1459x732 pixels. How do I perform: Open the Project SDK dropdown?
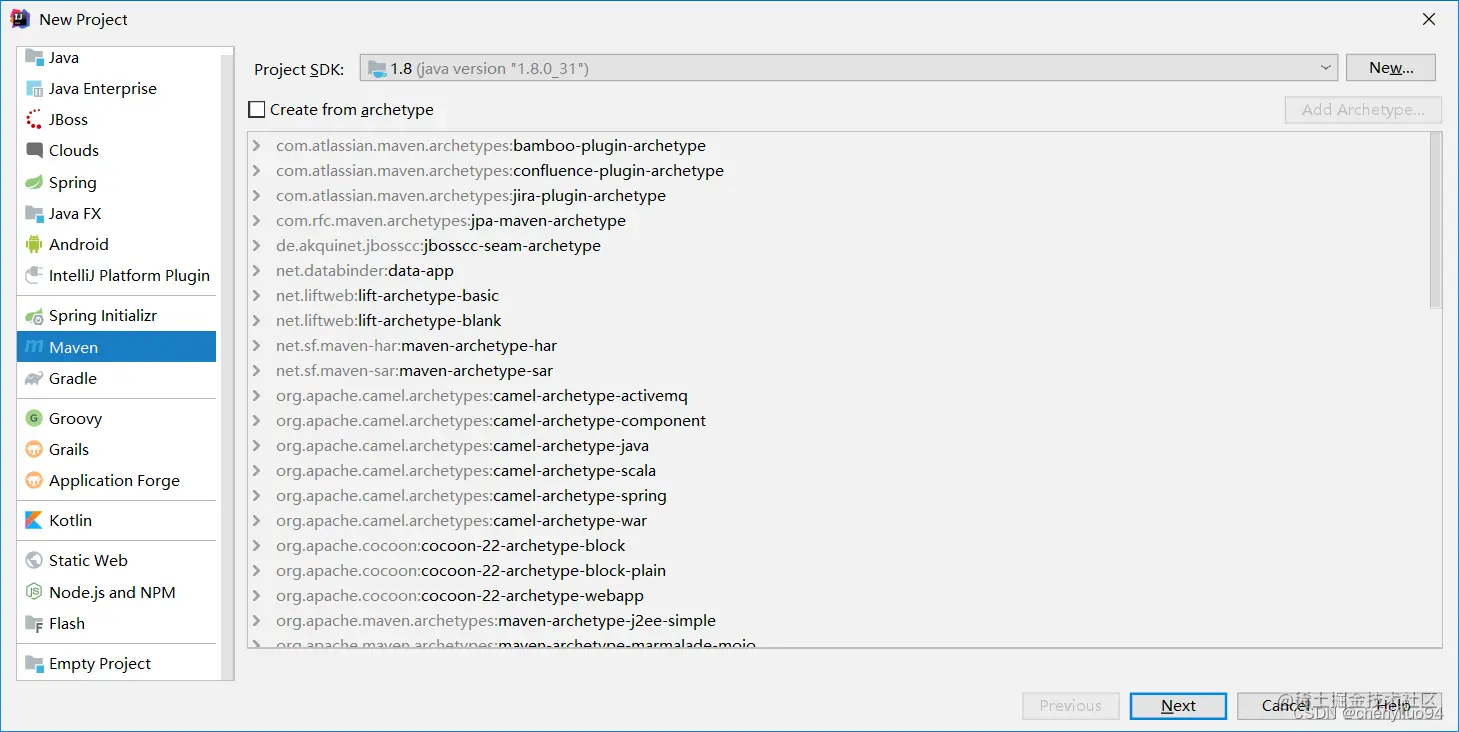pyautogui.click(x=848, y=68)
